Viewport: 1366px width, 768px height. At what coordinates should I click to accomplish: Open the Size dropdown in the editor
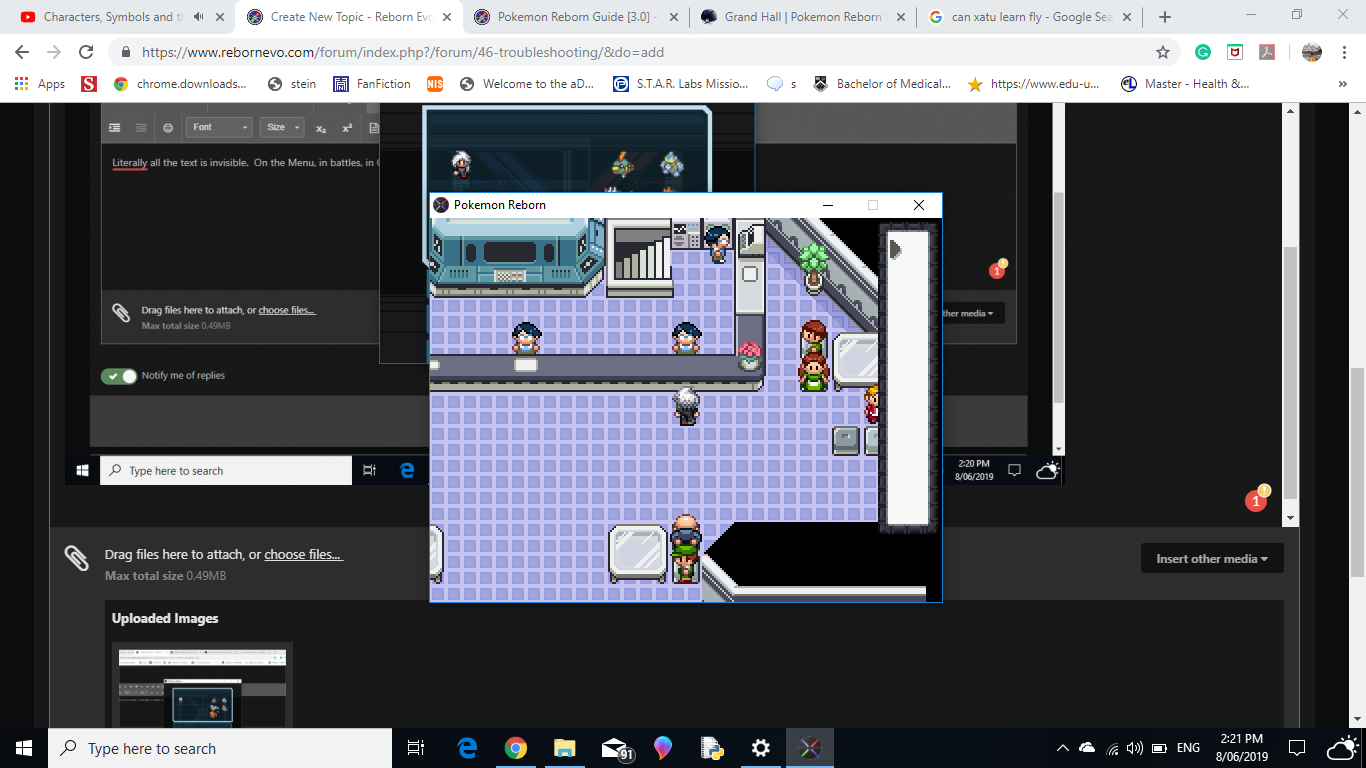tap(282, 127)
